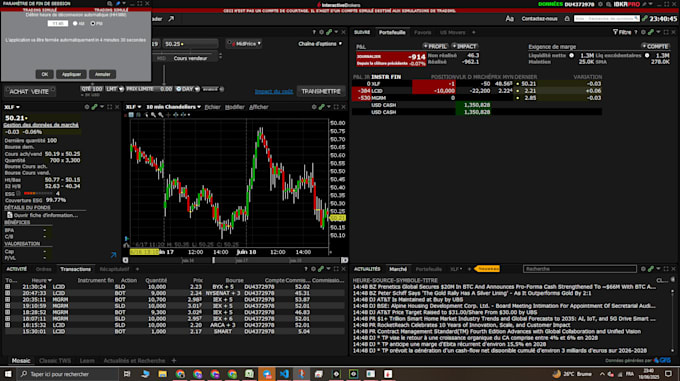Click Appliquer in session dialog

click(x=71, y=74)
